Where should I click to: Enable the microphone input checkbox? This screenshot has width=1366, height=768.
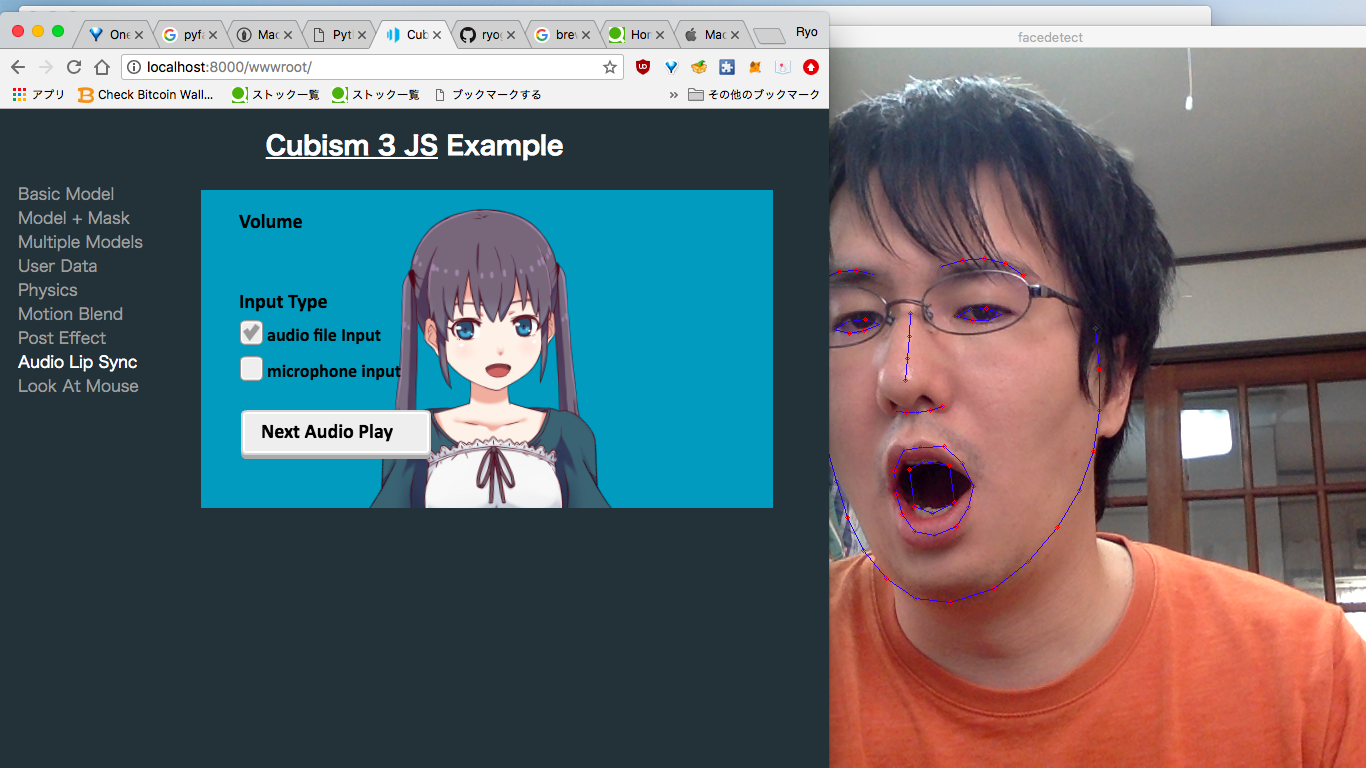[251, 369]
